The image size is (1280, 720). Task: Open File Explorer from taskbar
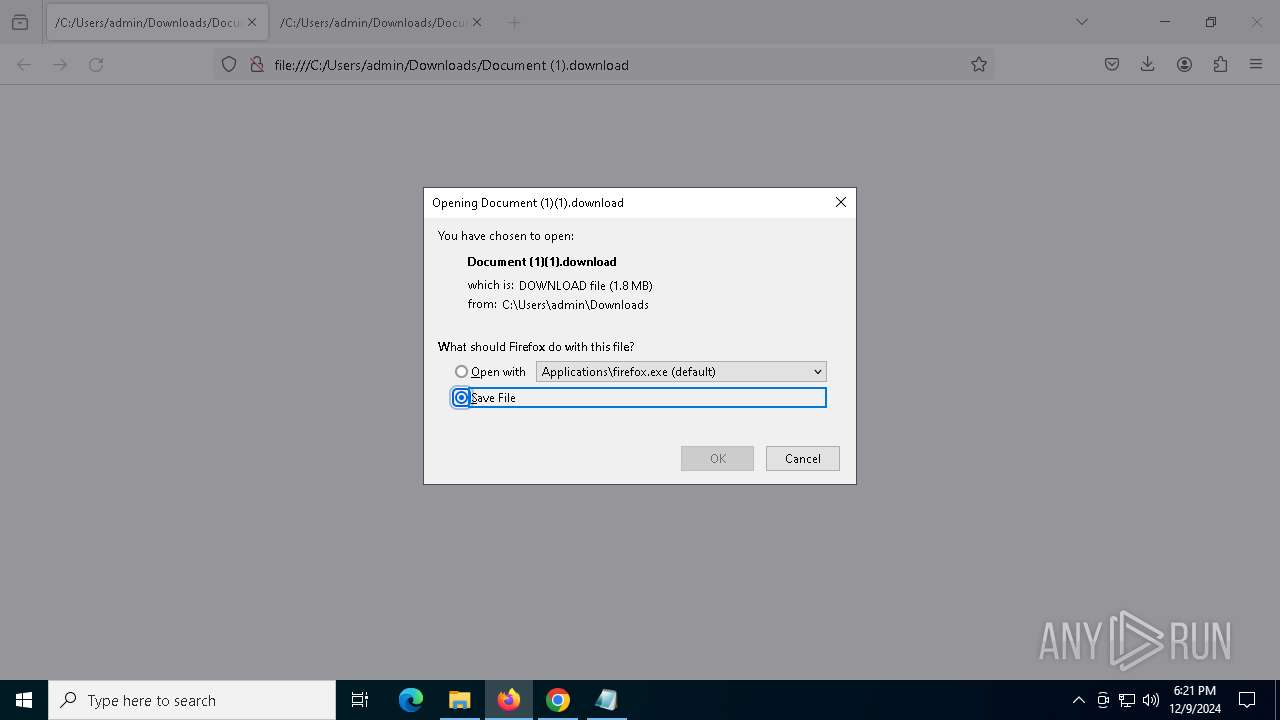coord(459,700)
